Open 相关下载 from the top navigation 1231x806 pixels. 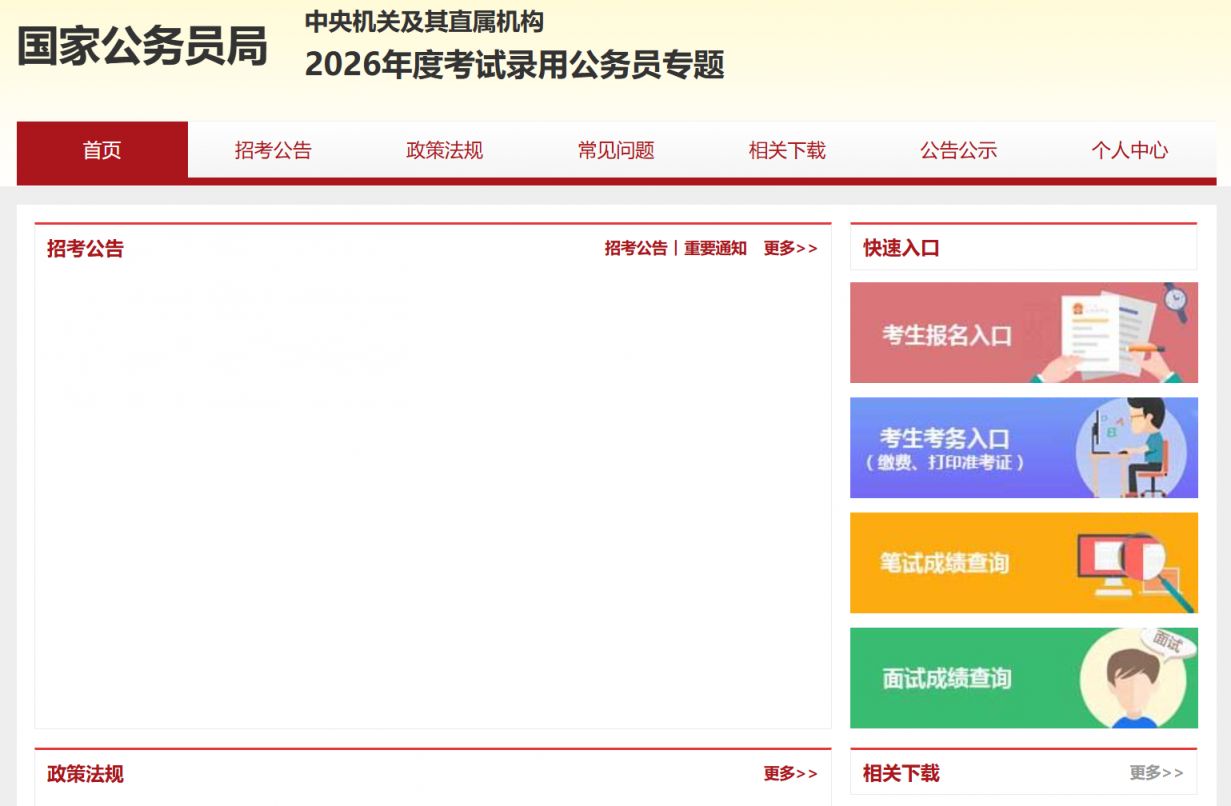click(x=787, y=151)
